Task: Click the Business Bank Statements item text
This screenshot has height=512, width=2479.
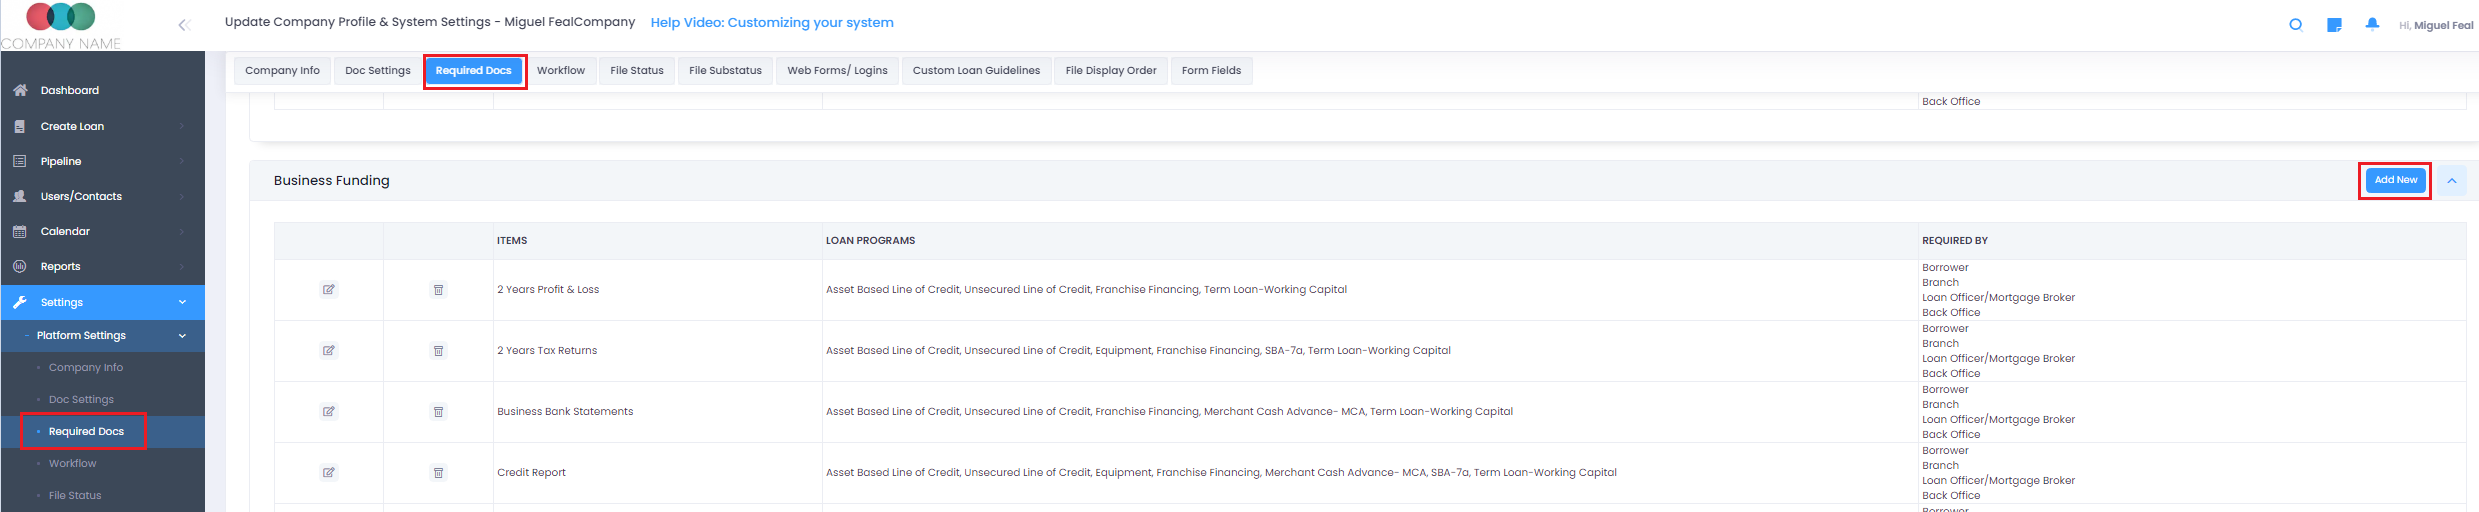Action: coord(565,412)
